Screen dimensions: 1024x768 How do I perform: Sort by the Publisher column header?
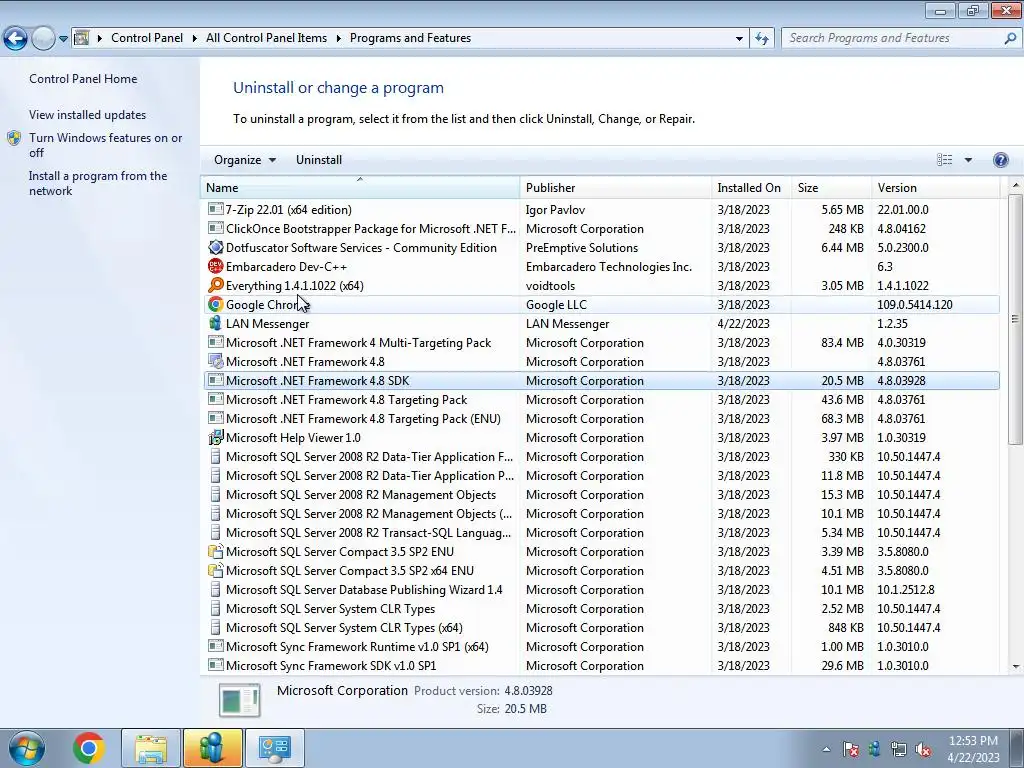616,188
